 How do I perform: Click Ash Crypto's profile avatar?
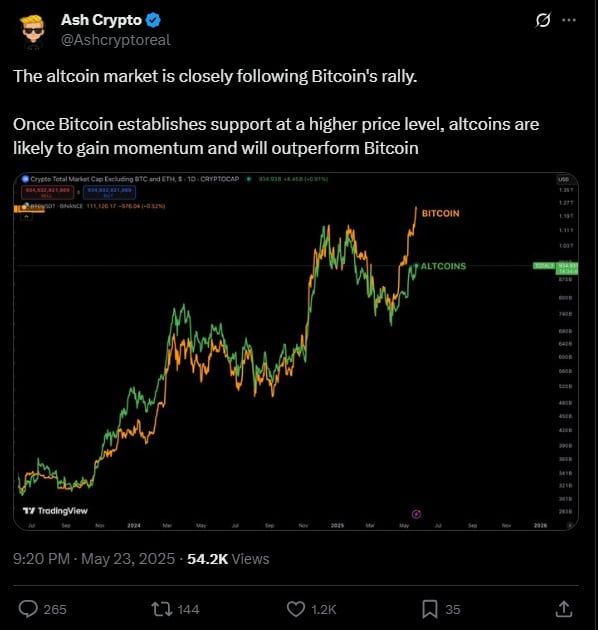pyautogui.click(x=32, y=32)
